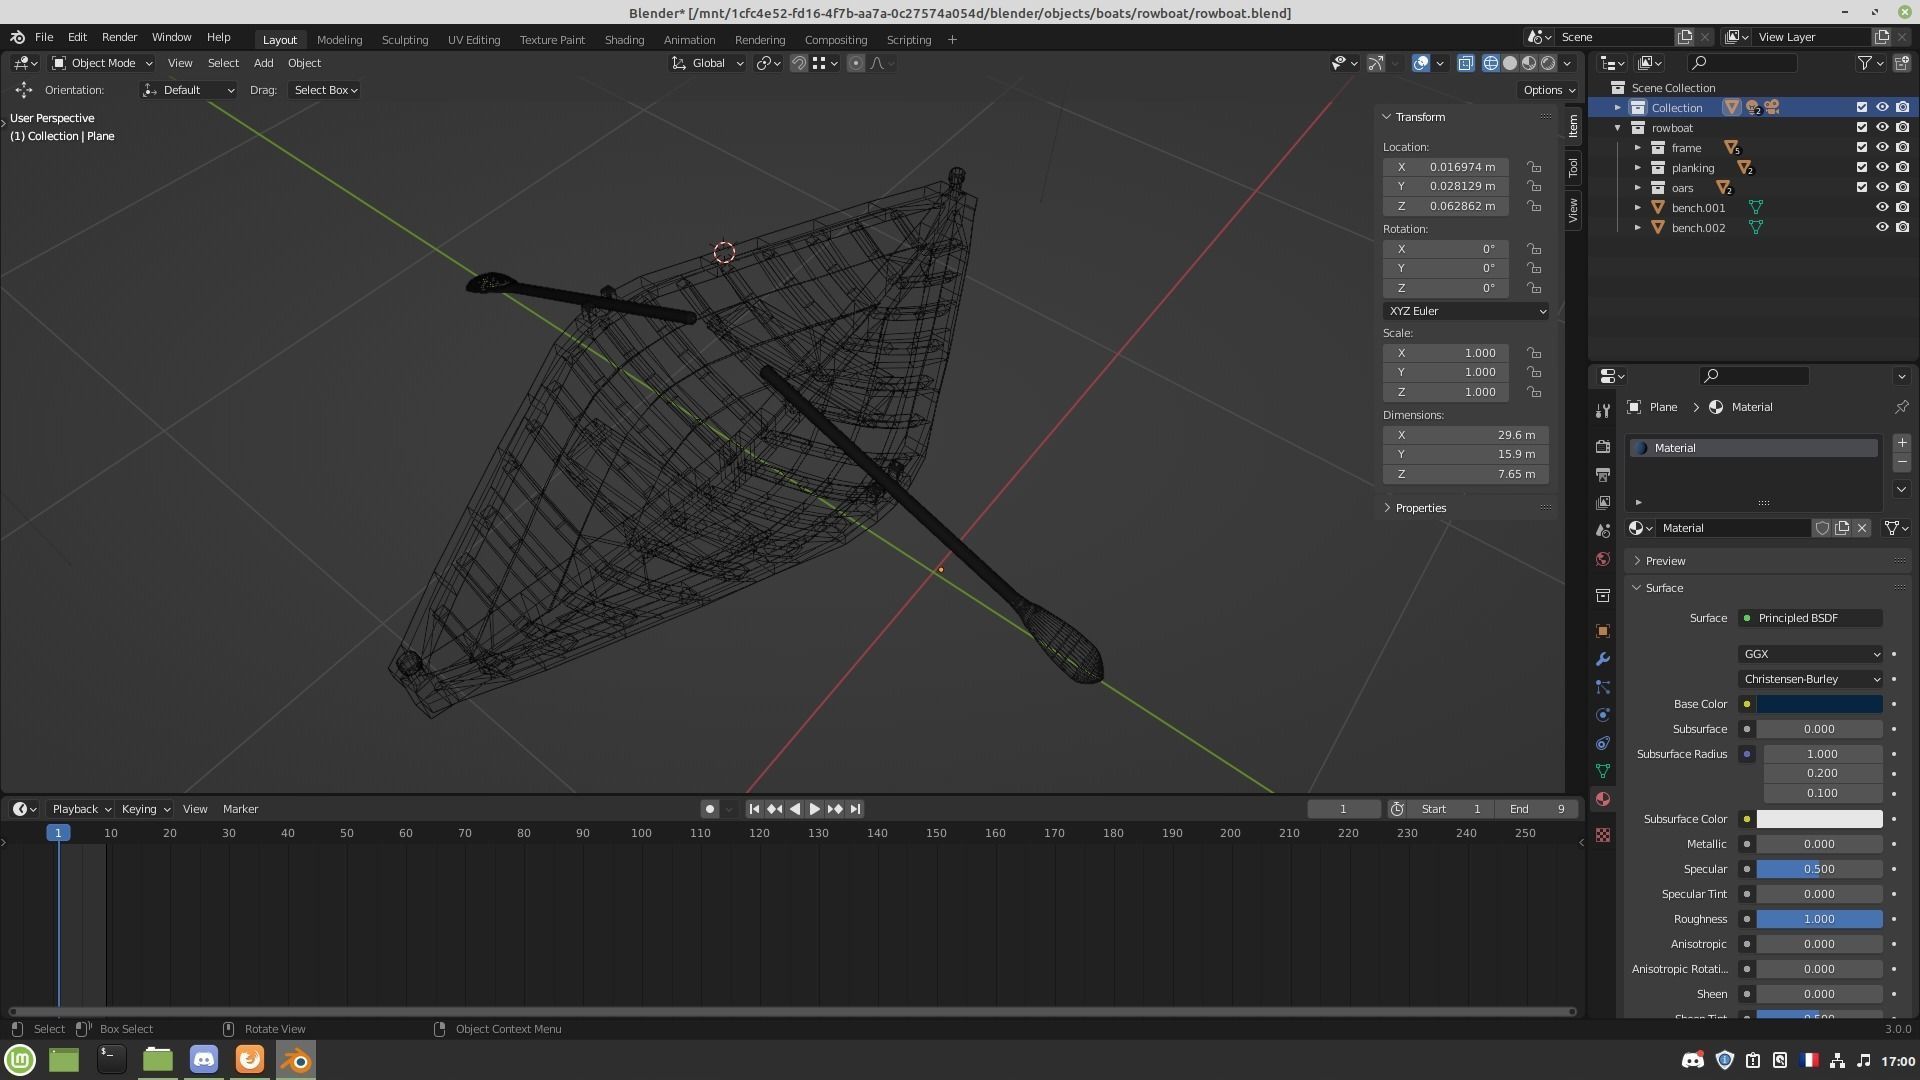Disable rendering for the oars collection
The image size is (1920, 1080).
click(x=1902, y=188)
